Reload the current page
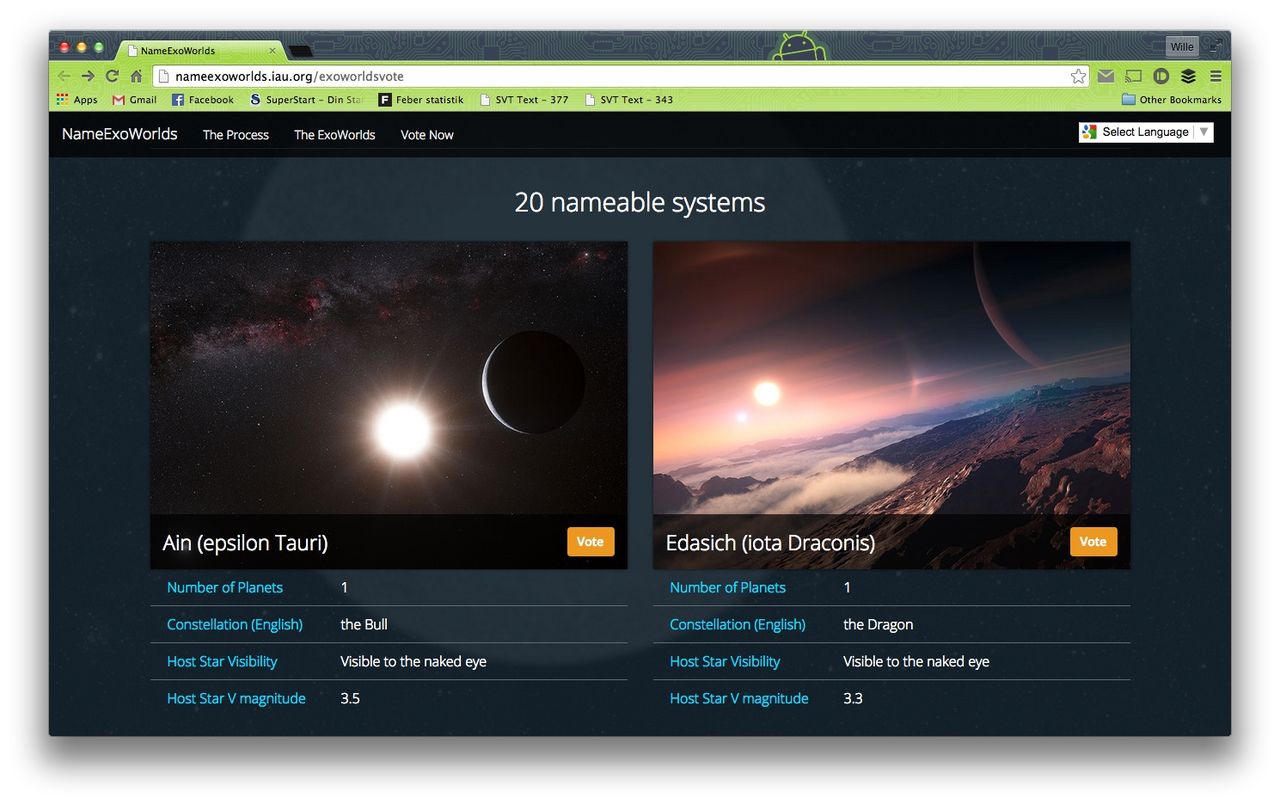 [111, 75]
